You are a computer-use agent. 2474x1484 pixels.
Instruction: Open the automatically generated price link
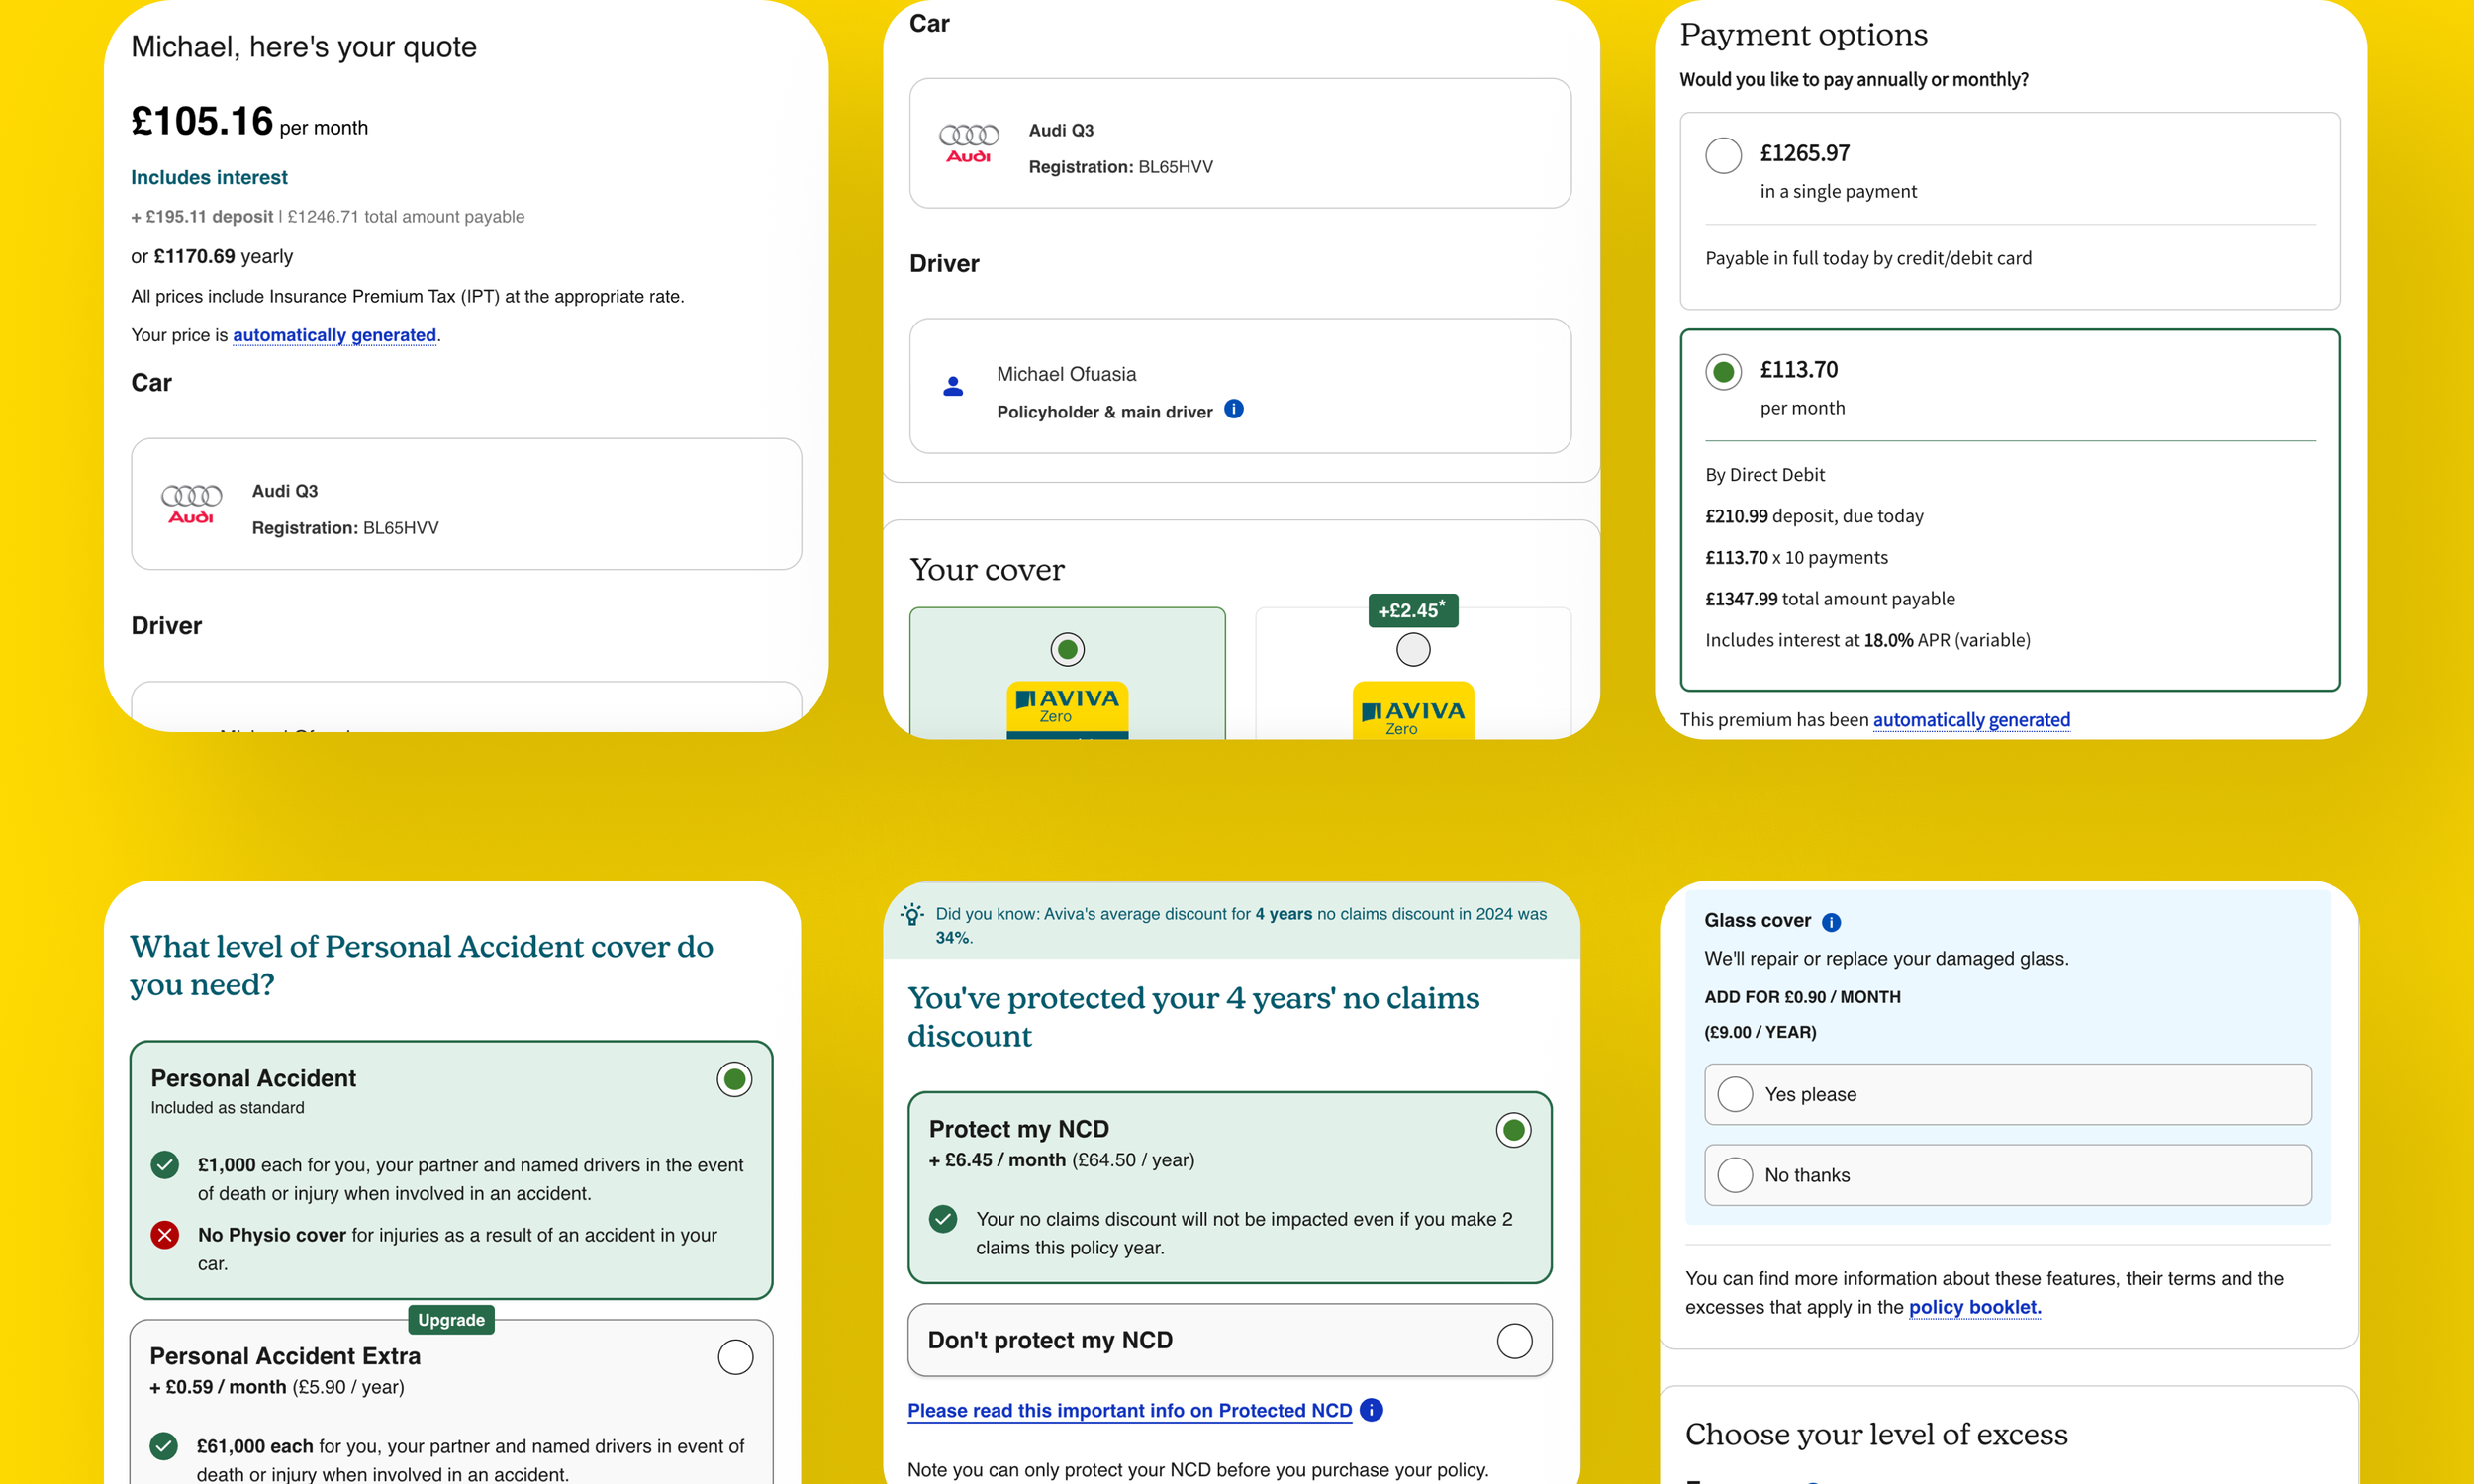tap(334, 335)
